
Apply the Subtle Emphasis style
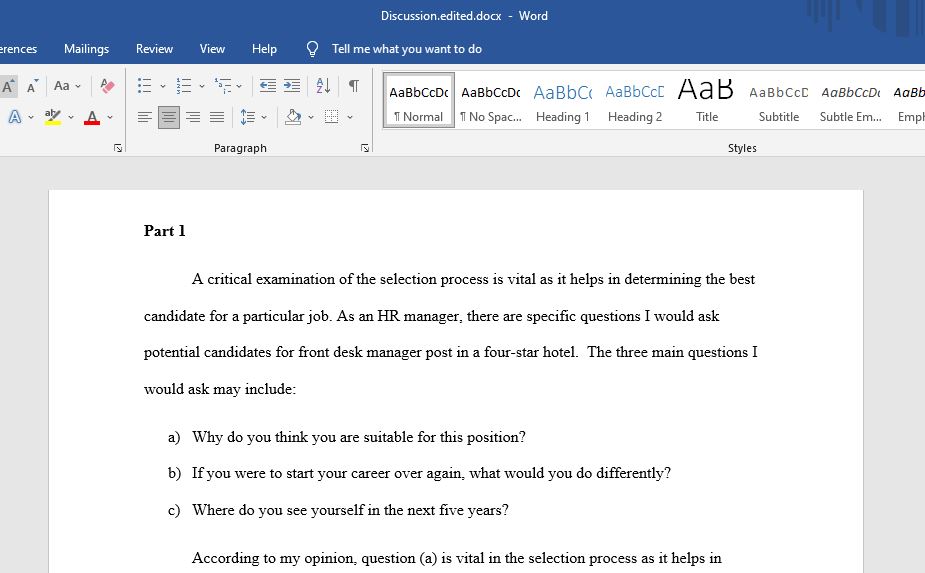[851, 100]
